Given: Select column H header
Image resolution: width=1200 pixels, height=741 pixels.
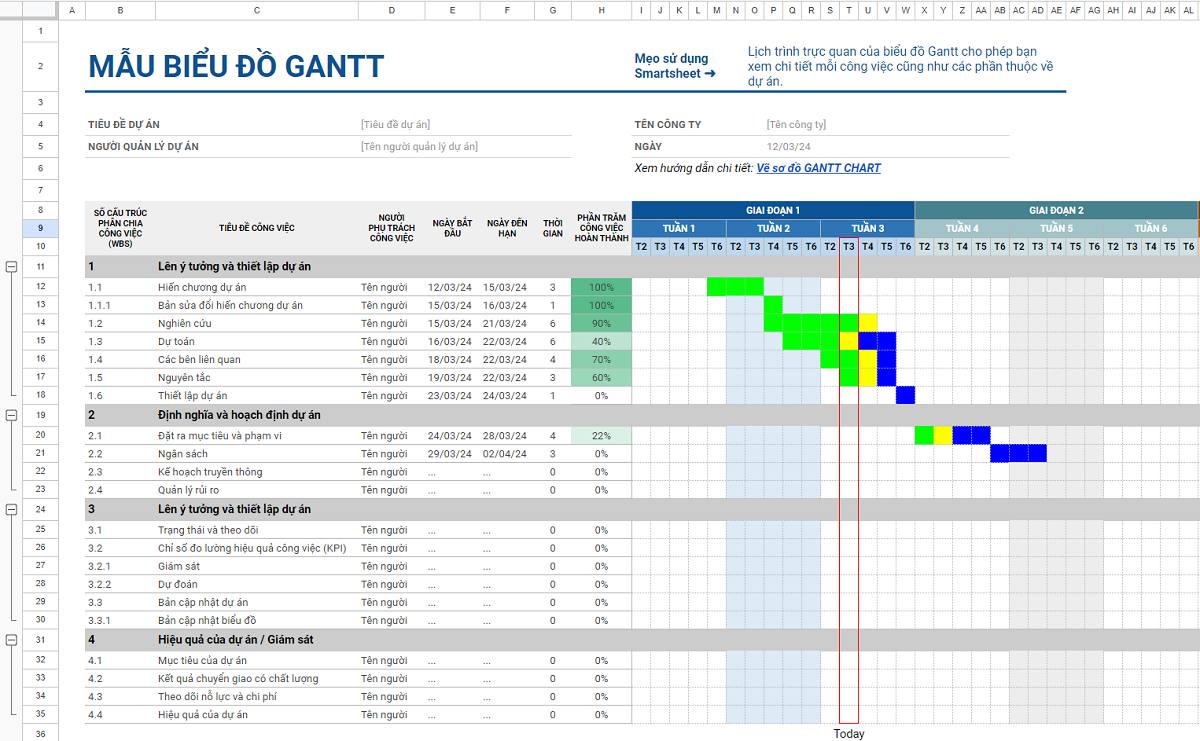Looking at the screenshot, I should (601, 10).
